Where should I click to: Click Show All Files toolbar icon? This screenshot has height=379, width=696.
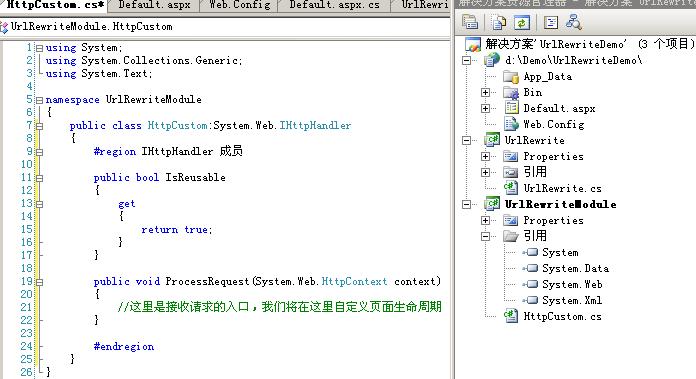pos(498,22)
